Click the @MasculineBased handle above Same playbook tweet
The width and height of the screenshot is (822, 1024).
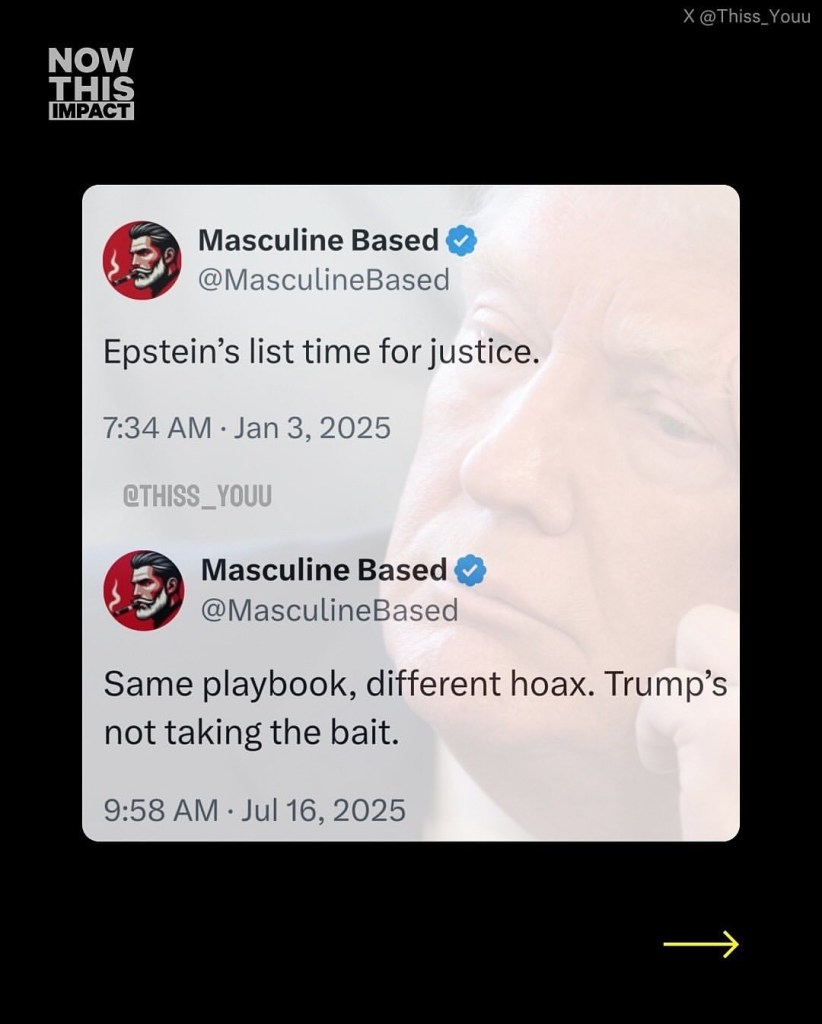point(329,609)
